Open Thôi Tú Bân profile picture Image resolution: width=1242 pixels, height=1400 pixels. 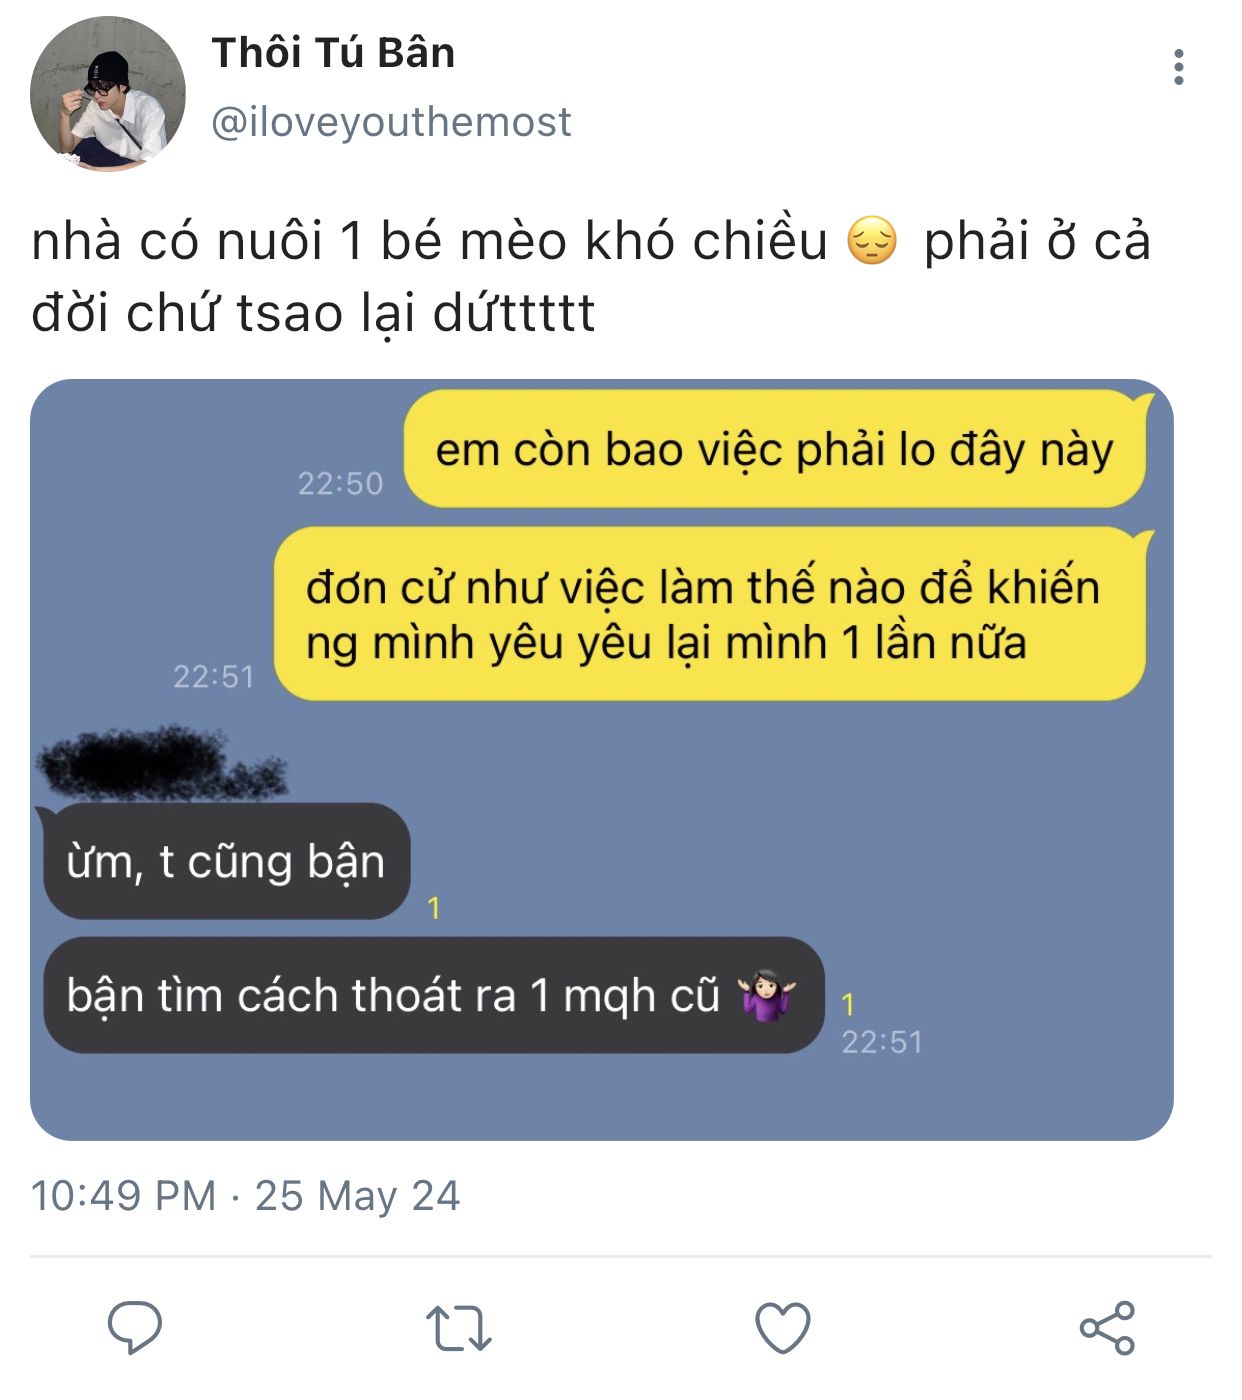point(108,94)
